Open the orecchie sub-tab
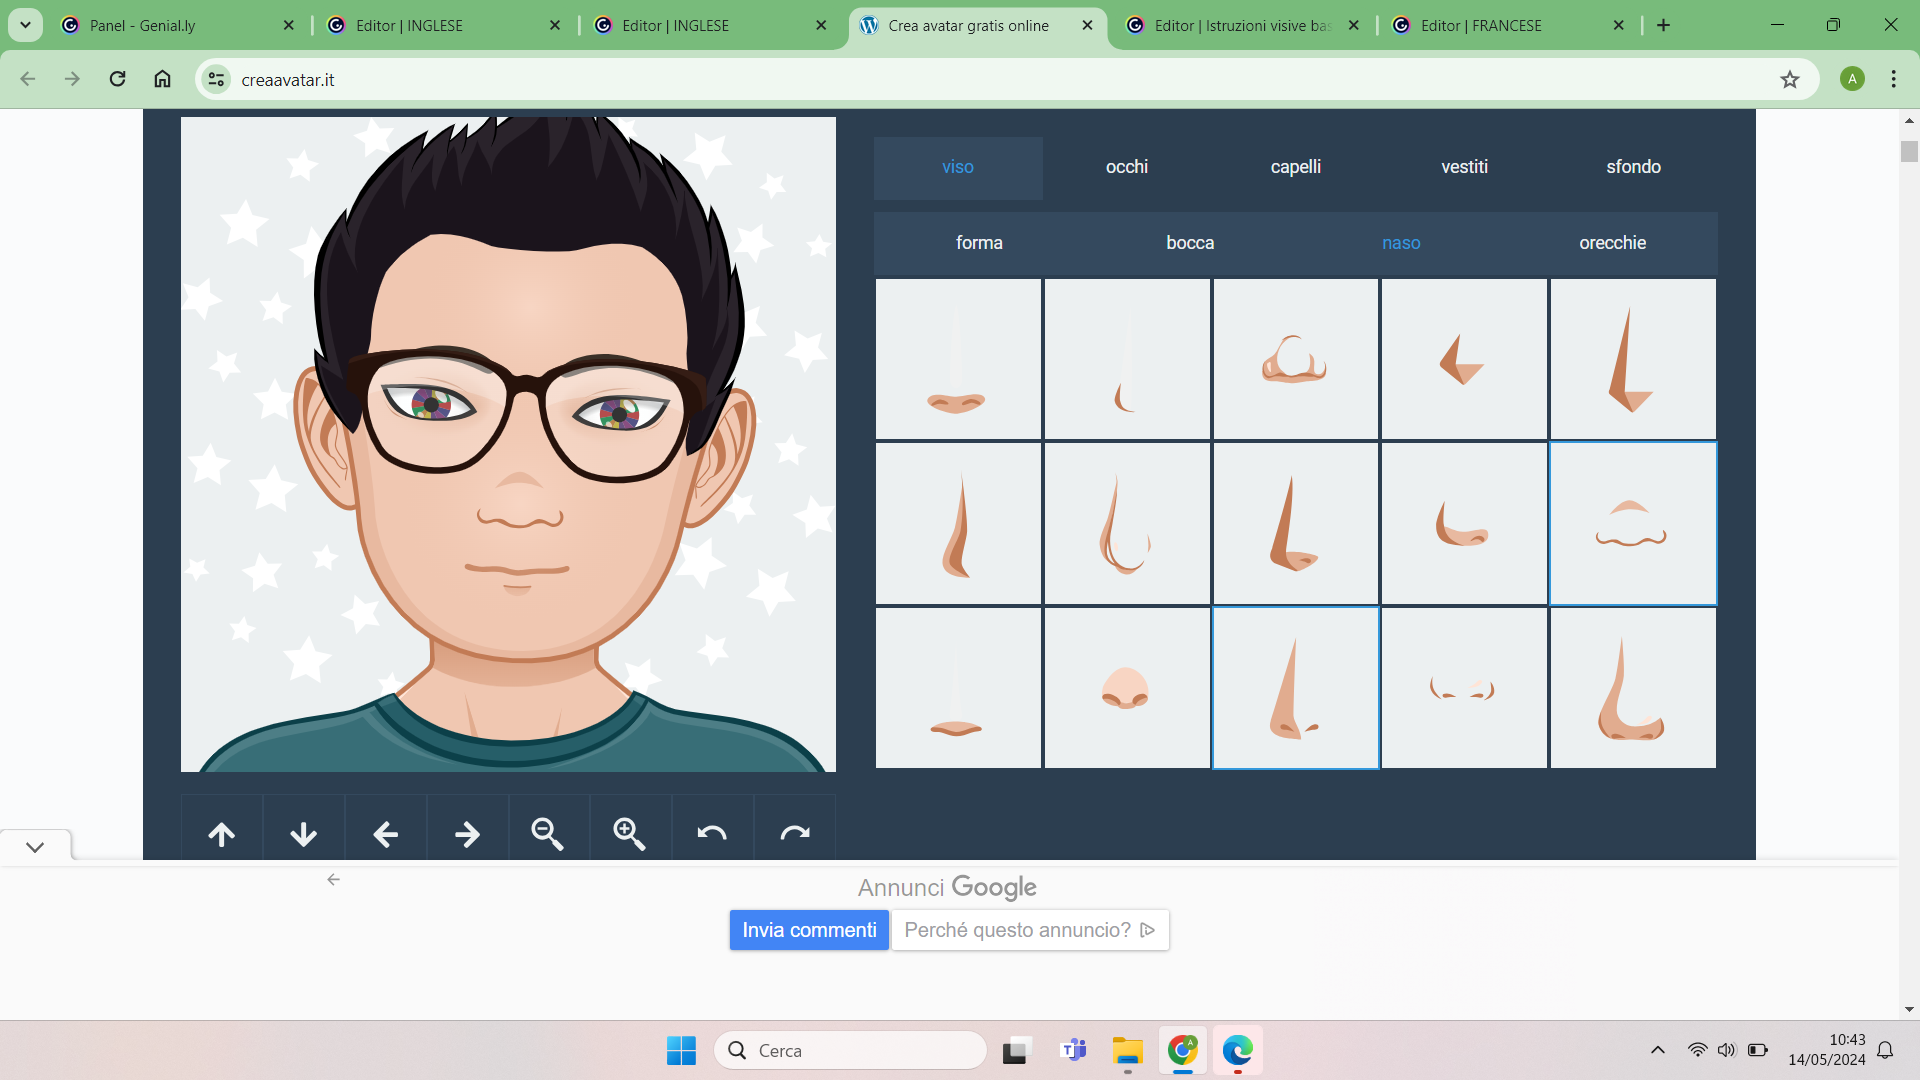Image resolution: width=1920 pixels, height=1080 pixels. pos(1612,243)
